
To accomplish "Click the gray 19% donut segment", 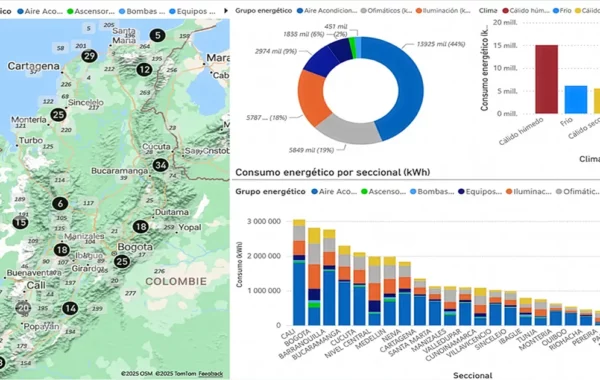I will click(x=349, y=131).
